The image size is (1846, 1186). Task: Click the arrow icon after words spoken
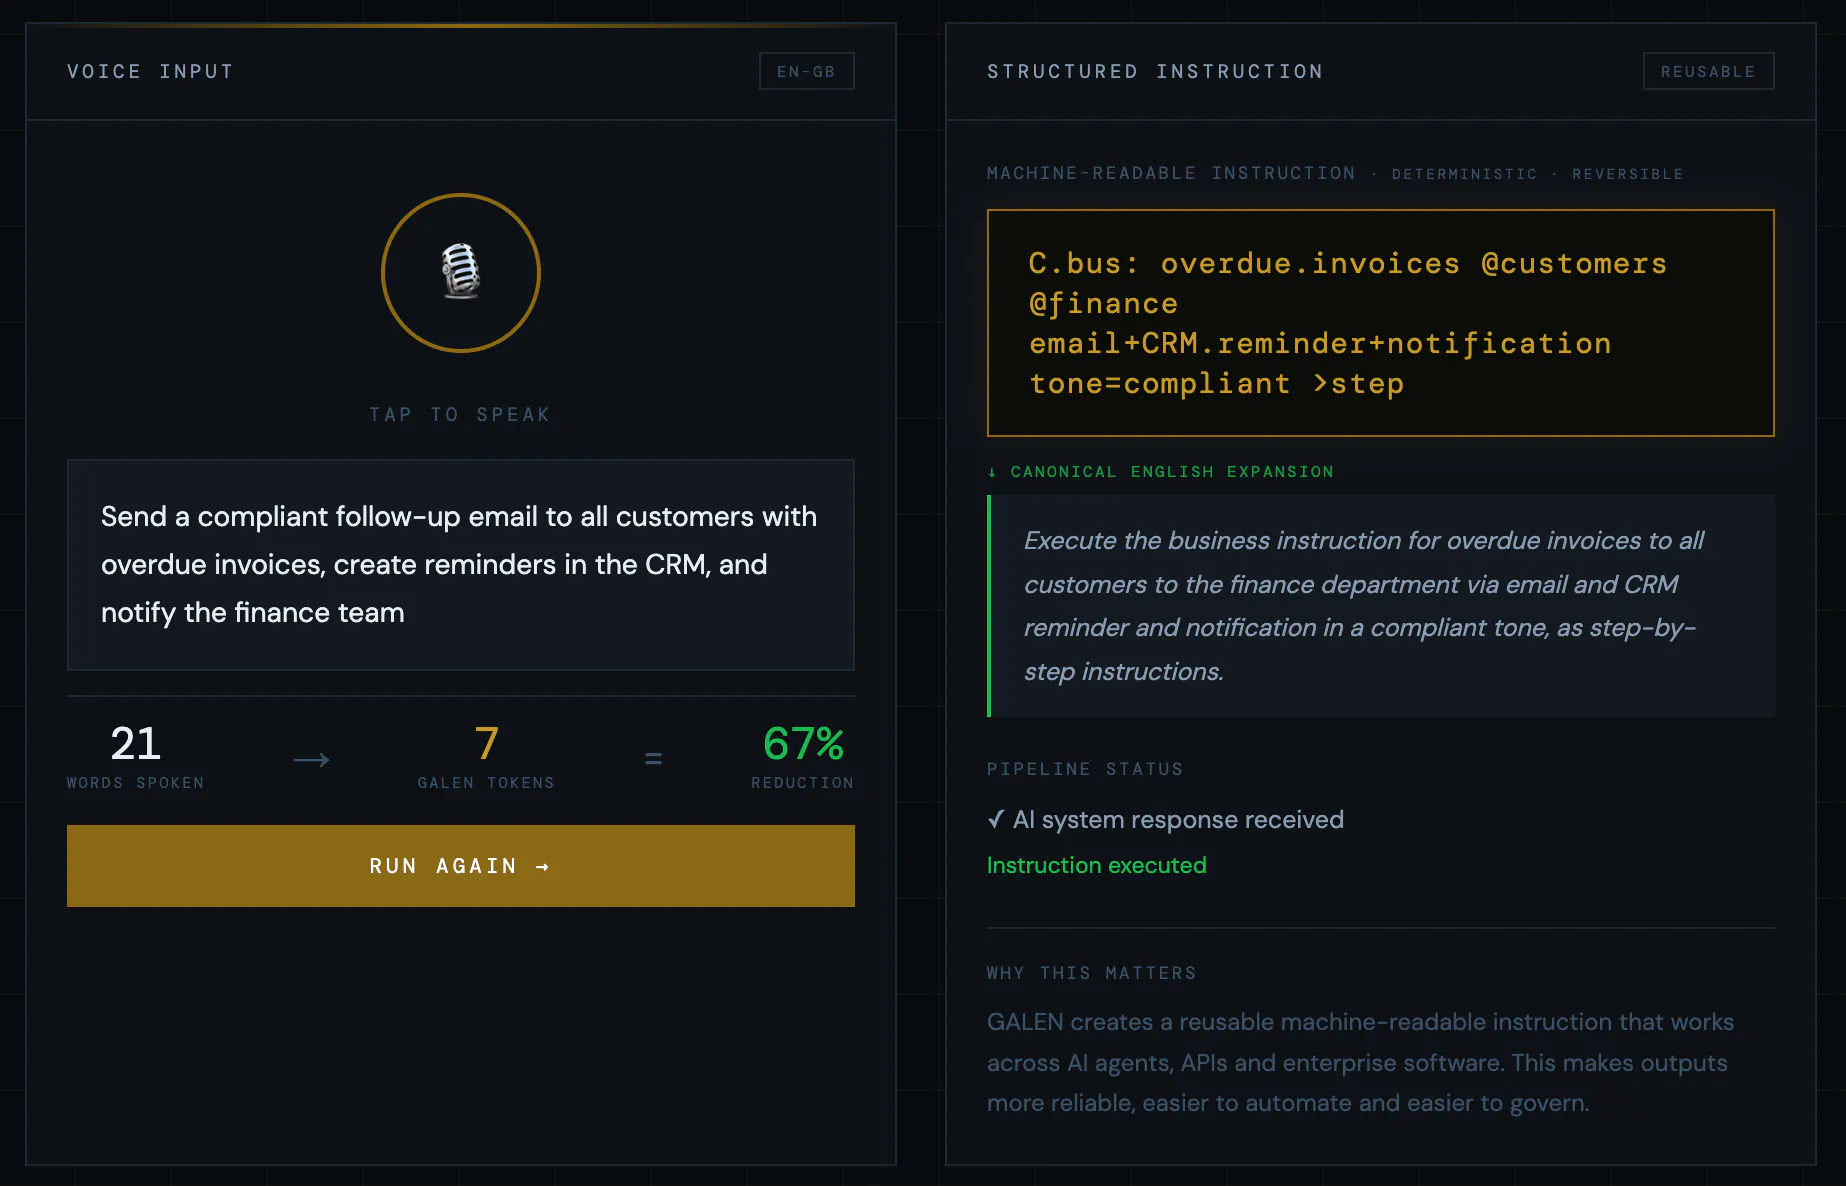click(x=311, y=760)
